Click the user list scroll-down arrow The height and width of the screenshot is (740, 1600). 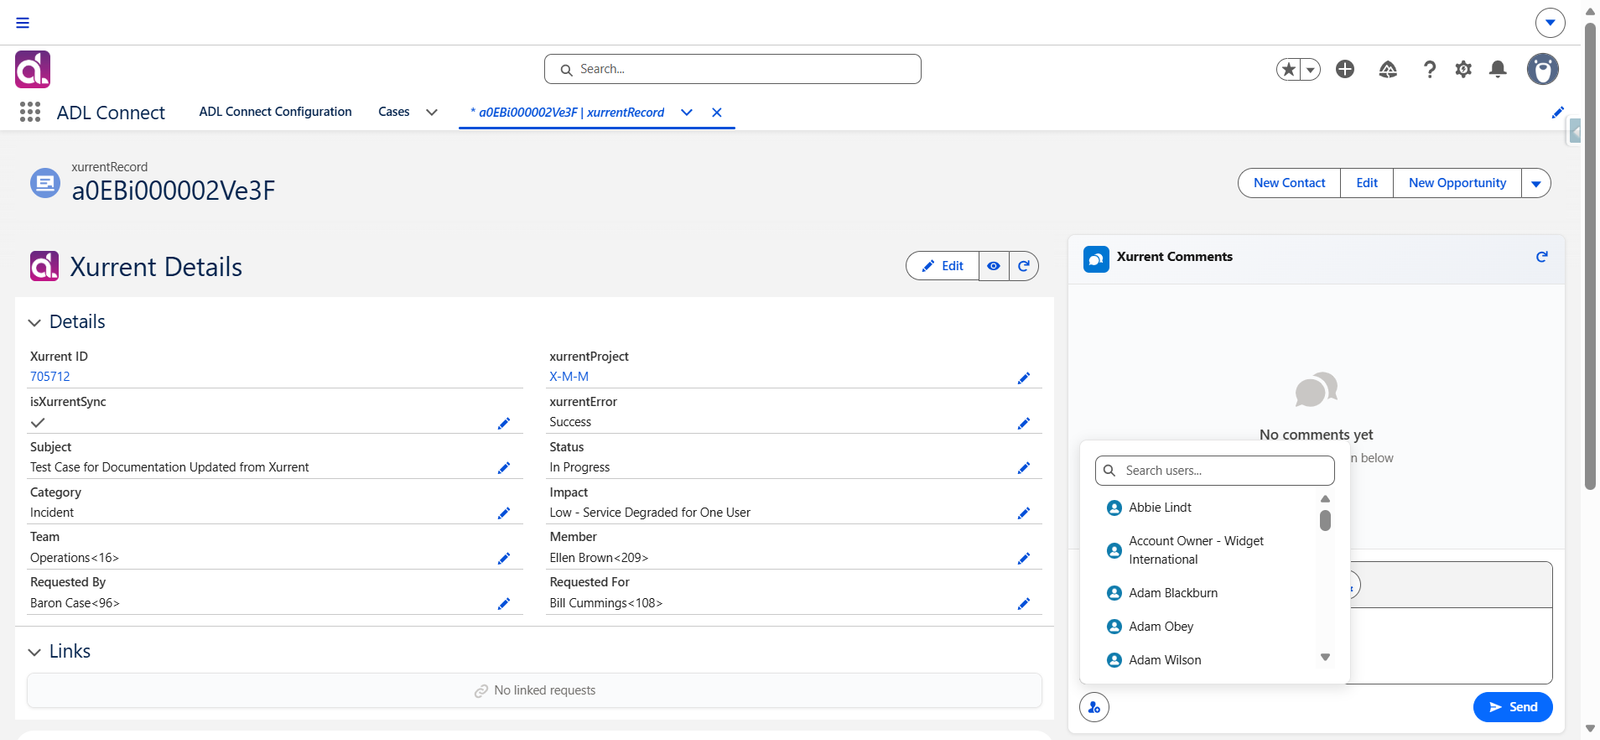coord(1325,657)
